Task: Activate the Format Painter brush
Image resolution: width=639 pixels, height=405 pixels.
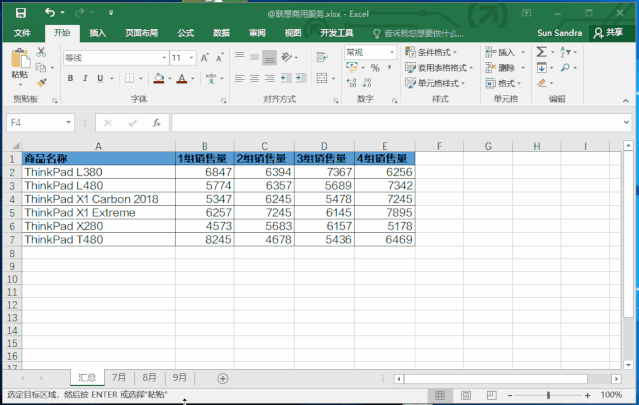Action: pos(41,83)
